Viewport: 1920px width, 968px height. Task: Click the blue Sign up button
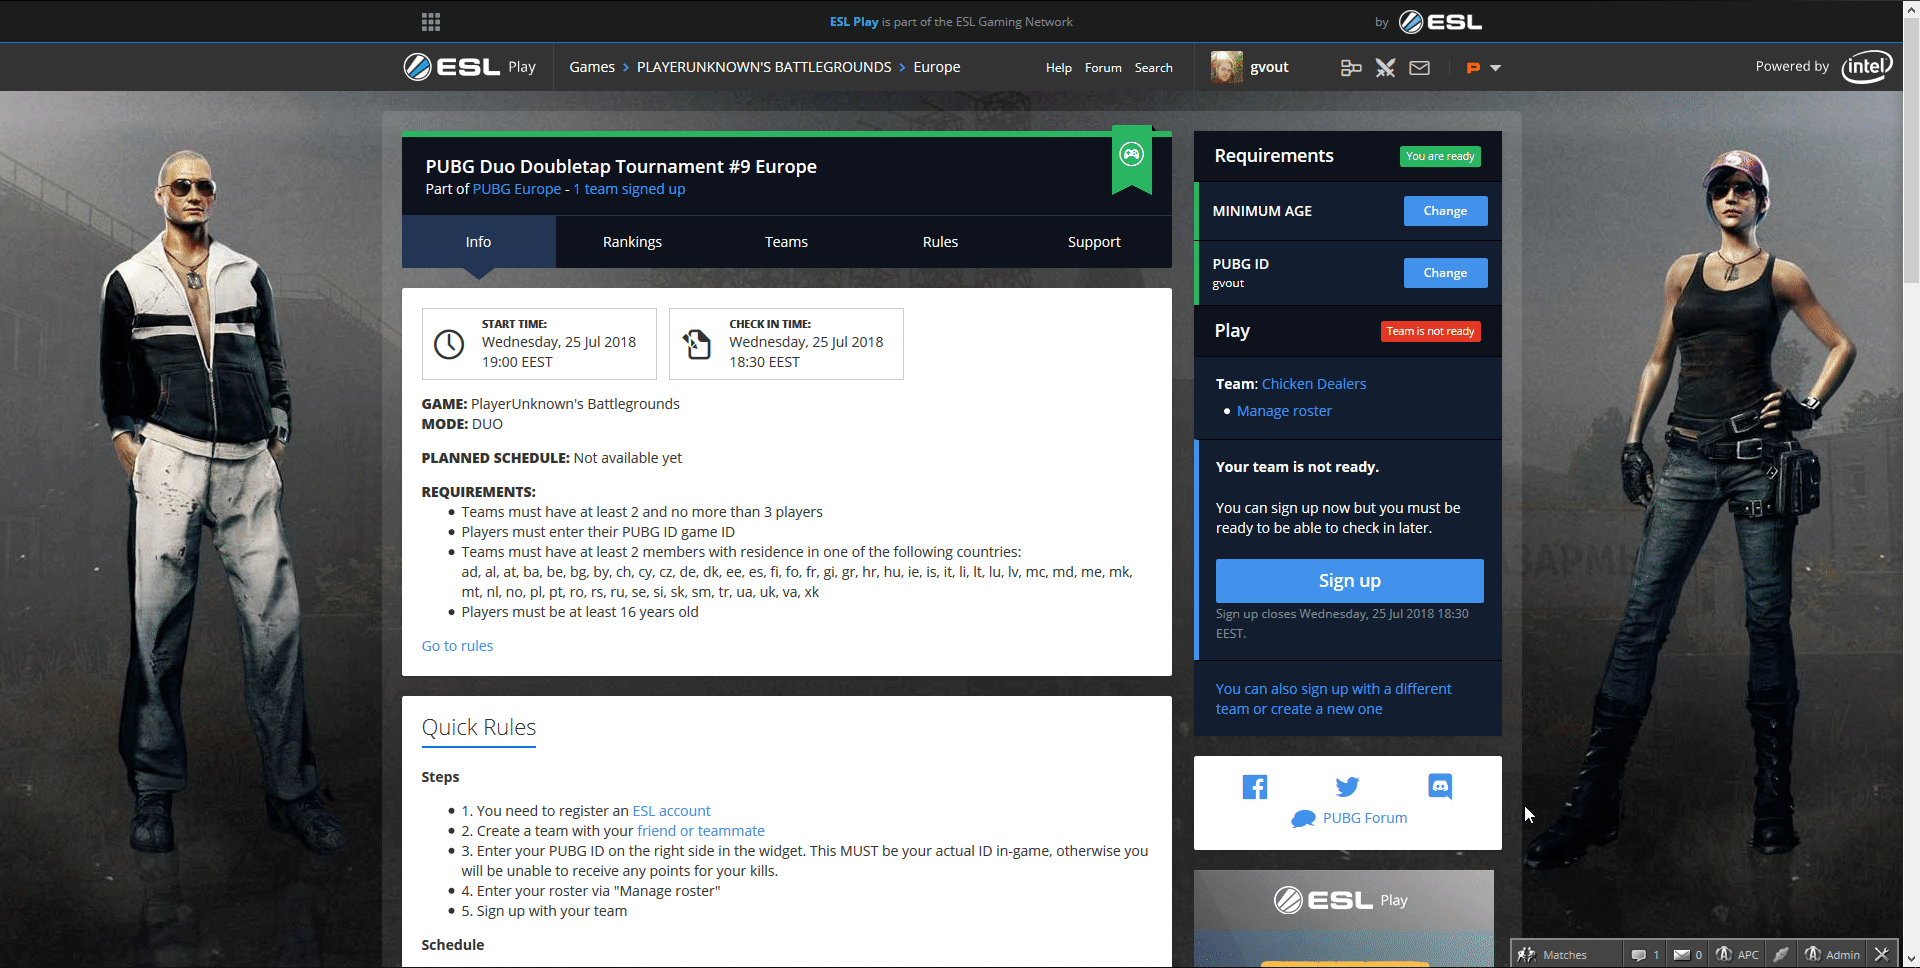[1349, 581]
